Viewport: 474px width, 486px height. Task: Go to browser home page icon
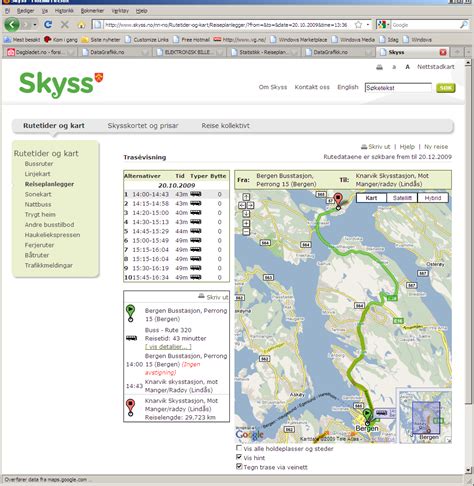[x=81, y=25]
